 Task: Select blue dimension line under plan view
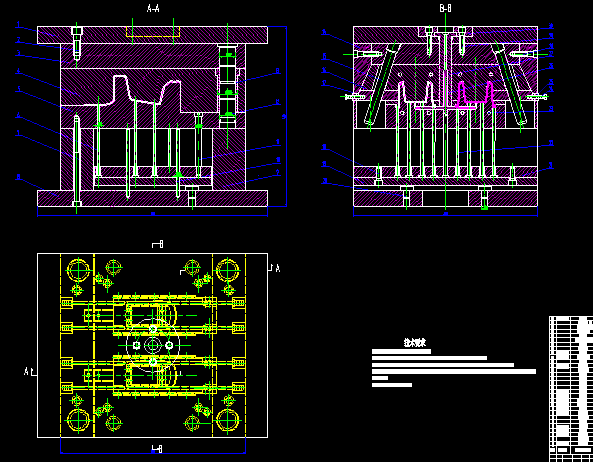[153, 452]
